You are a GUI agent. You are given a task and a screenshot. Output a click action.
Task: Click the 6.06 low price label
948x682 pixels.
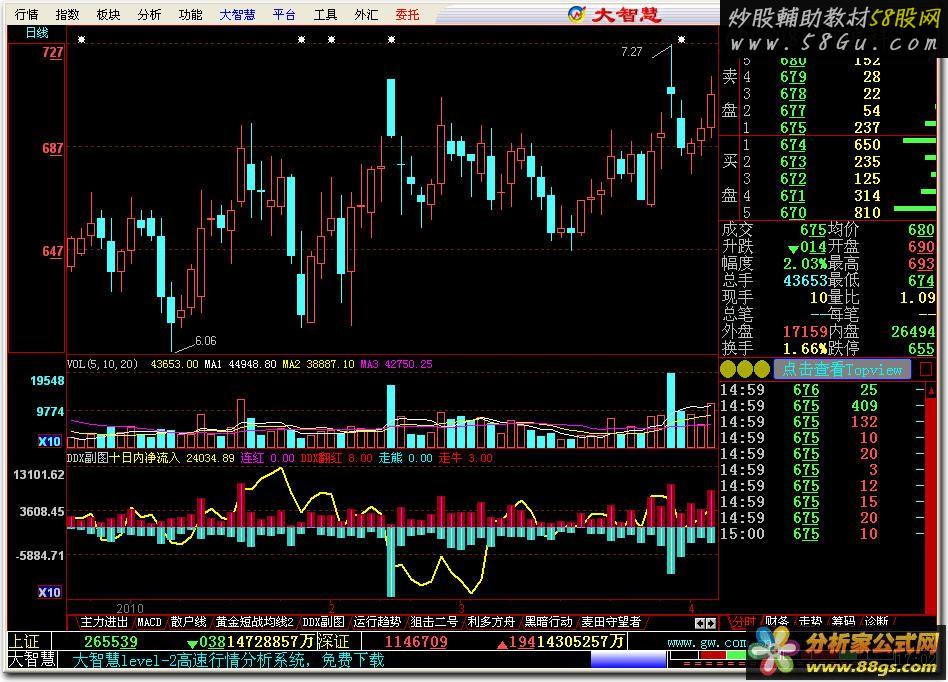point(206,341)
